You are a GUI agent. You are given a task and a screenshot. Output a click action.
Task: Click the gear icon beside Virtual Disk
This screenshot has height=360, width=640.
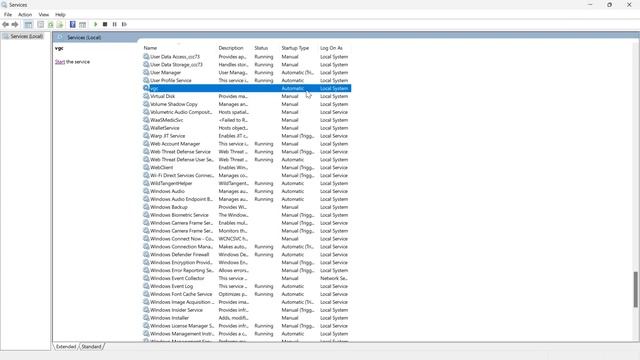[x=146, y=96]
